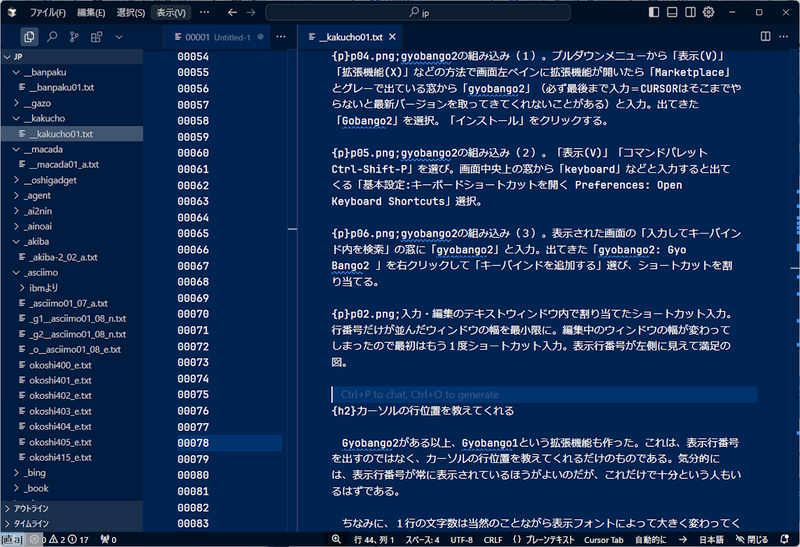This screenshot has height=547, width=800.
Task: Click the jp command center search box
Action: (x=418, y=12)
